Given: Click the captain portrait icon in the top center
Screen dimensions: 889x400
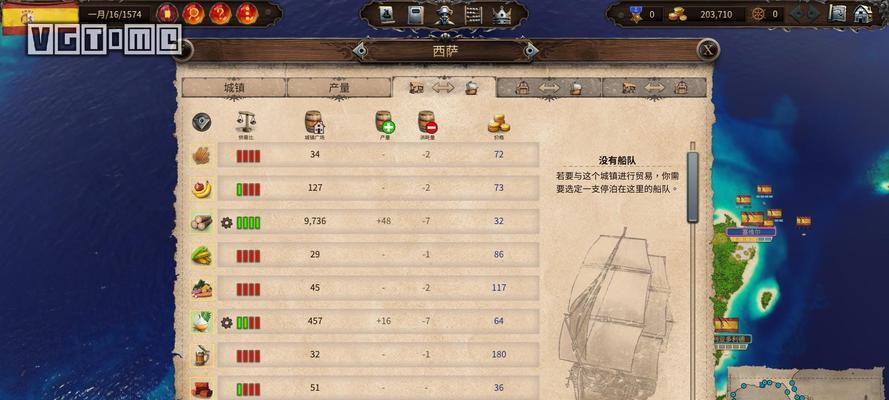Looking at the screenshot, I should (444, 15).
